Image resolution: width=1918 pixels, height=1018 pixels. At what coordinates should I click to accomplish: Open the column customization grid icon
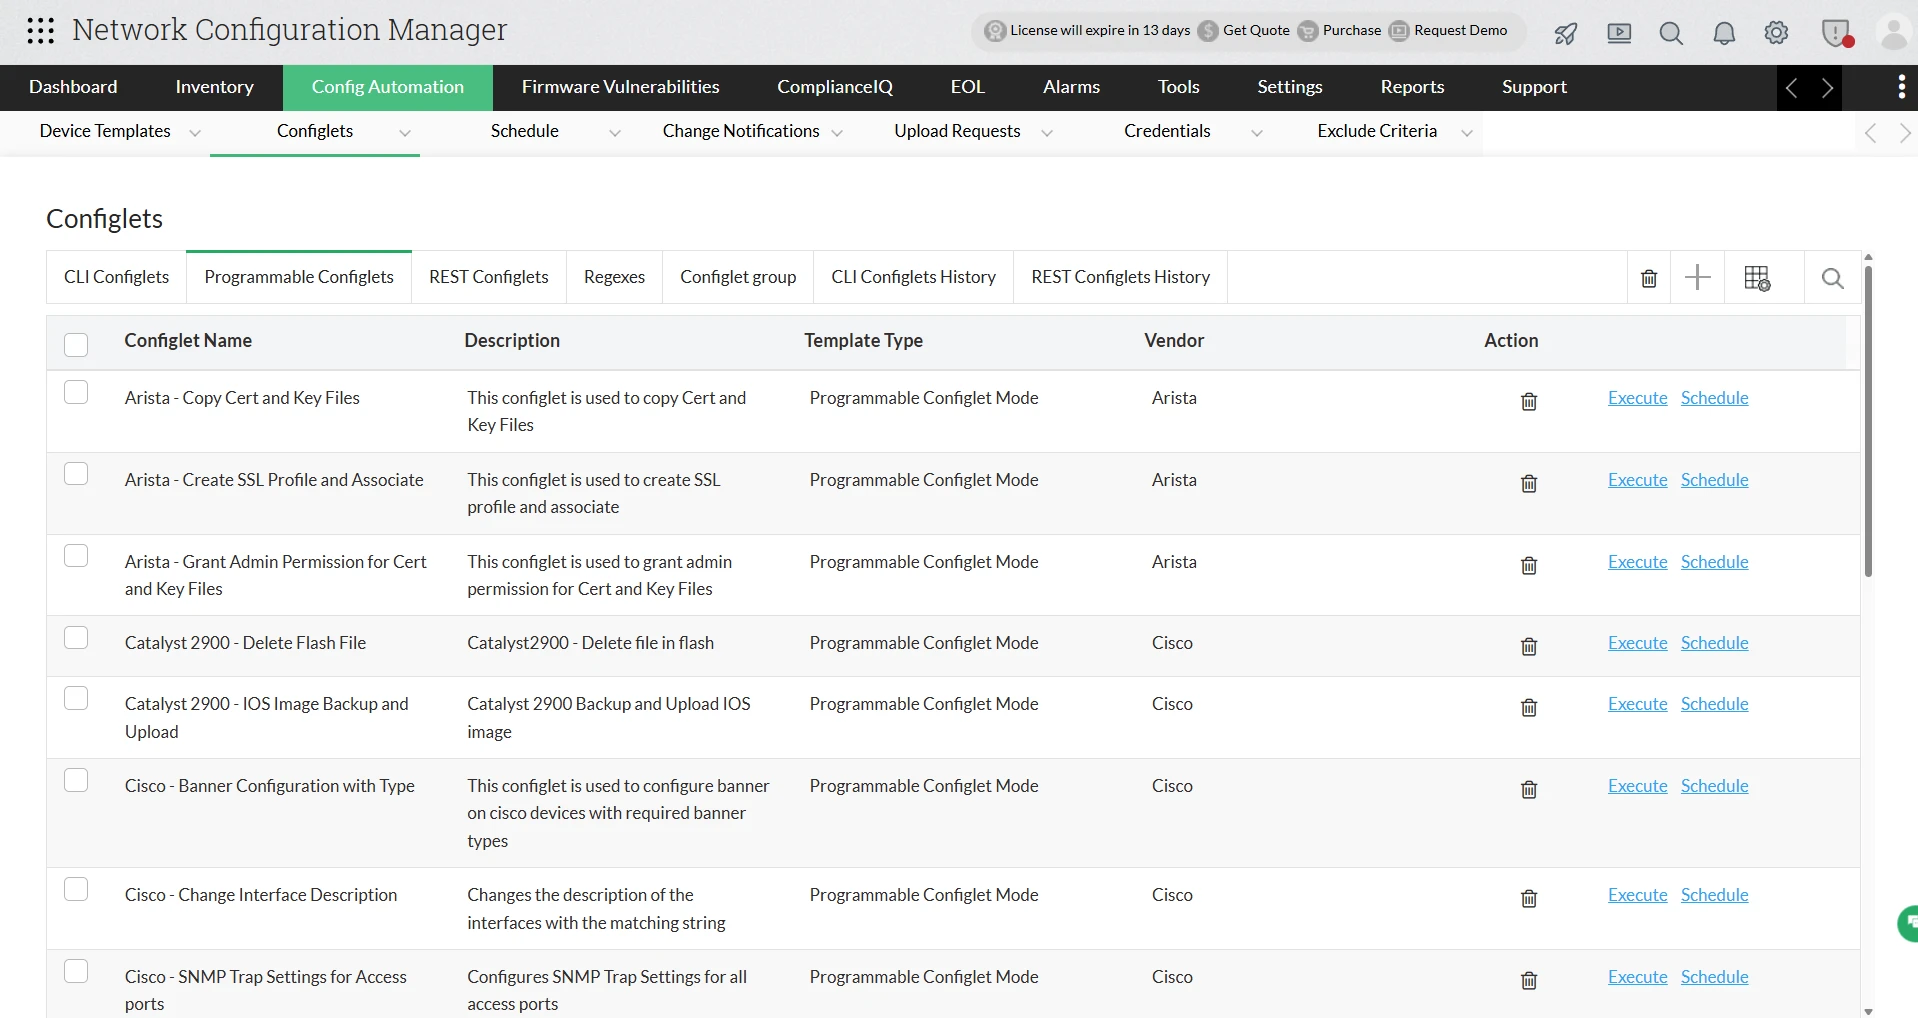pyautogui.click(x=1759, y=277)
